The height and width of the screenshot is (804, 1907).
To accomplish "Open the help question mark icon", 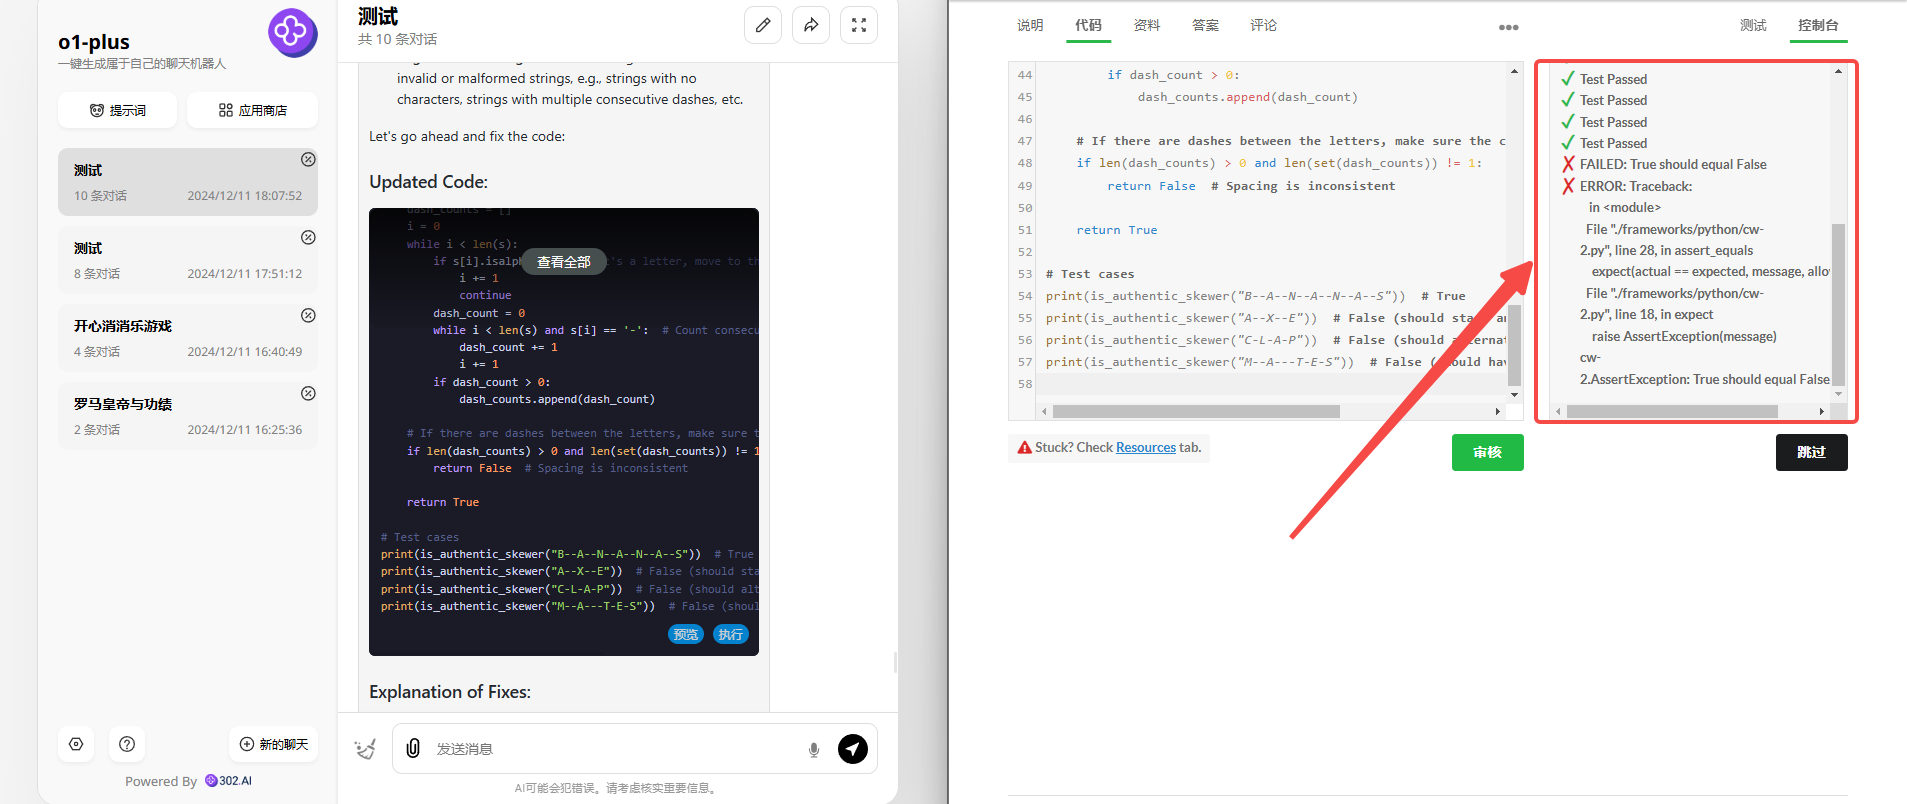I will coord(127,744).
